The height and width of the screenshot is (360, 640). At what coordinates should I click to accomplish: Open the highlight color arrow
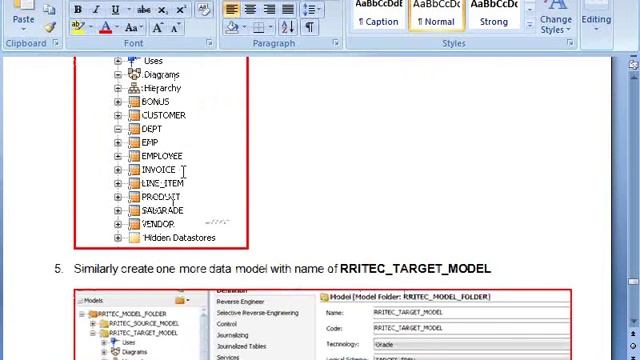click(x=91, y=27)
